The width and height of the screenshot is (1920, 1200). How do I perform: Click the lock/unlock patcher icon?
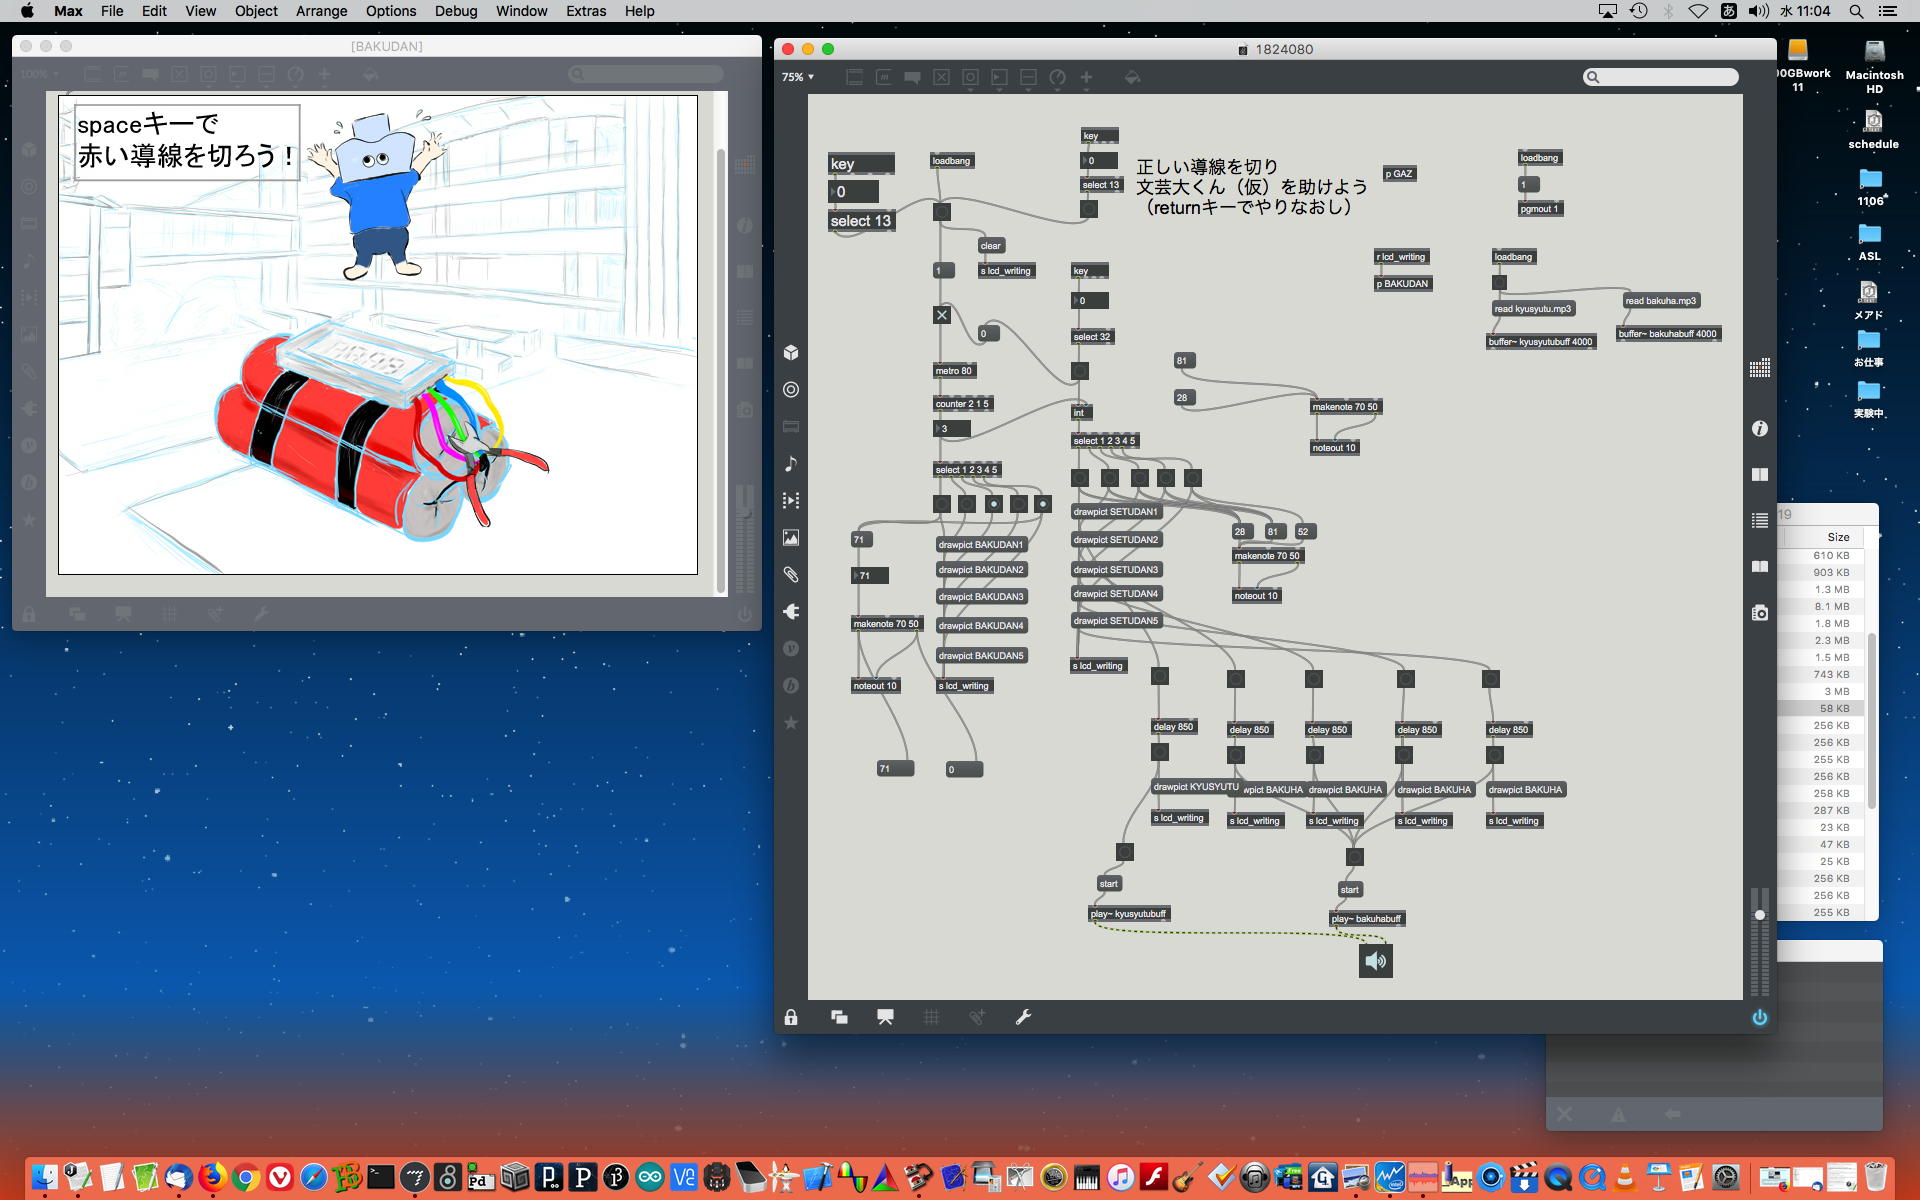pyautogui.click(x=791, y=1017)
